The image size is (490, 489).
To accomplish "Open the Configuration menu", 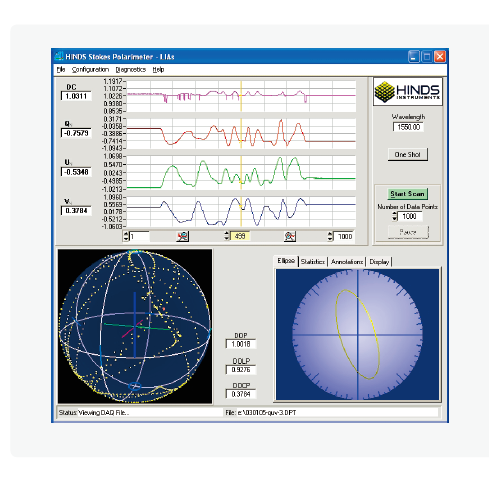I will [90, 69].
